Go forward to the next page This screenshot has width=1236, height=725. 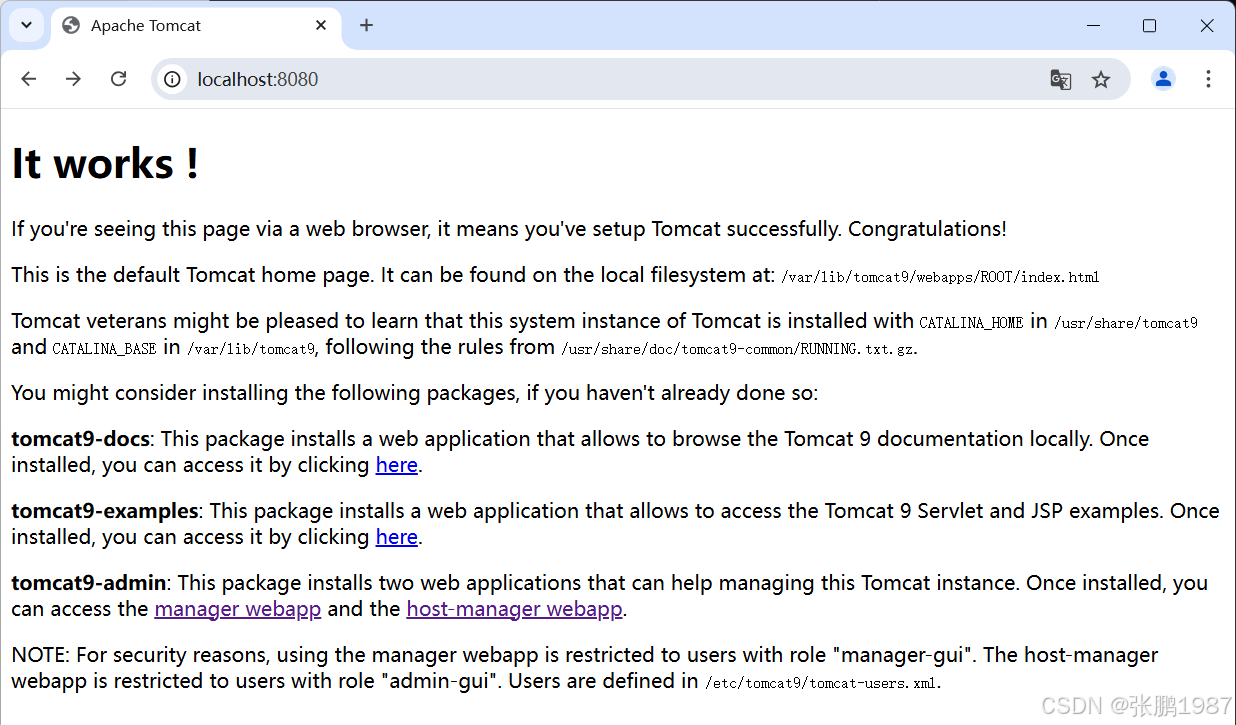73,79
